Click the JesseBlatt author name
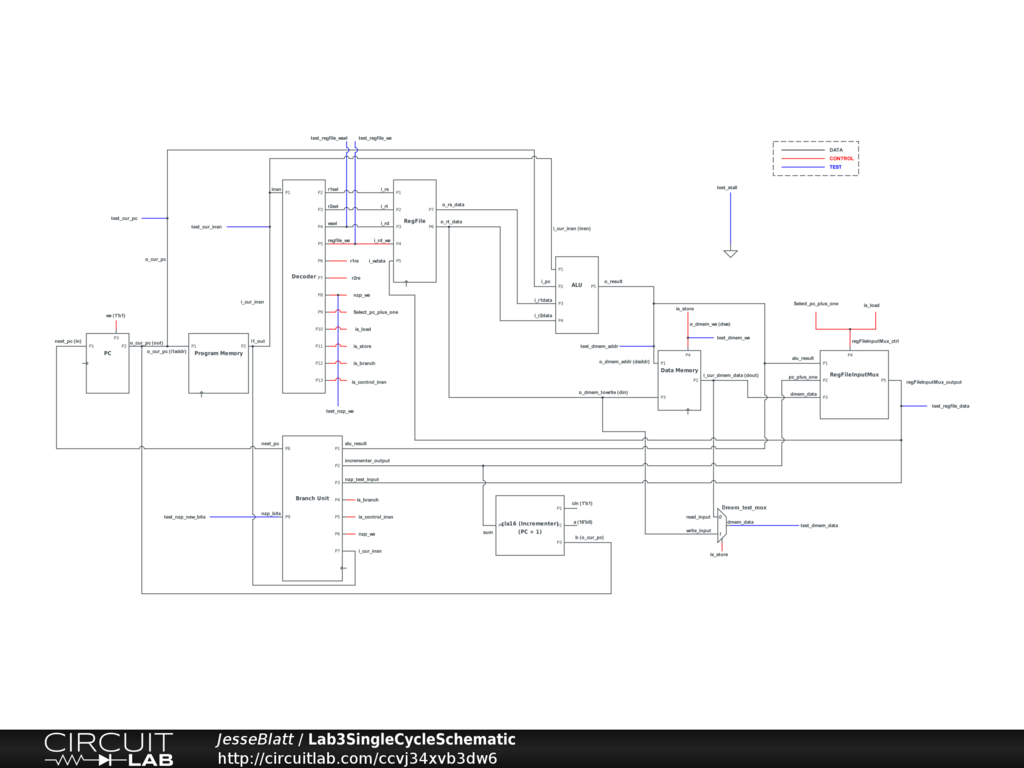Viewport: 1024px width, 768px height. [x=254, y=739]
